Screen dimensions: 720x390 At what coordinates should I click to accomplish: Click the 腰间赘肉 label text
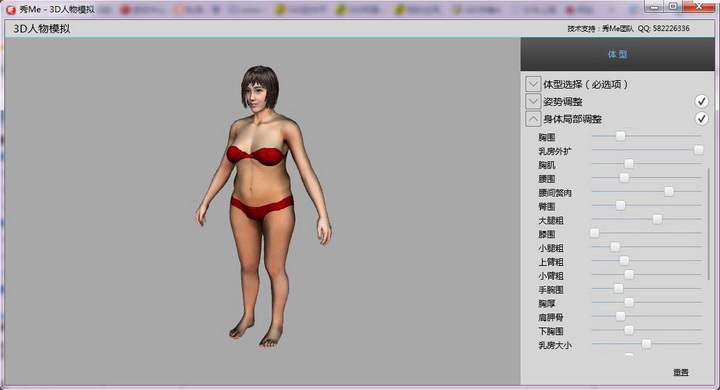pos(555,193)
